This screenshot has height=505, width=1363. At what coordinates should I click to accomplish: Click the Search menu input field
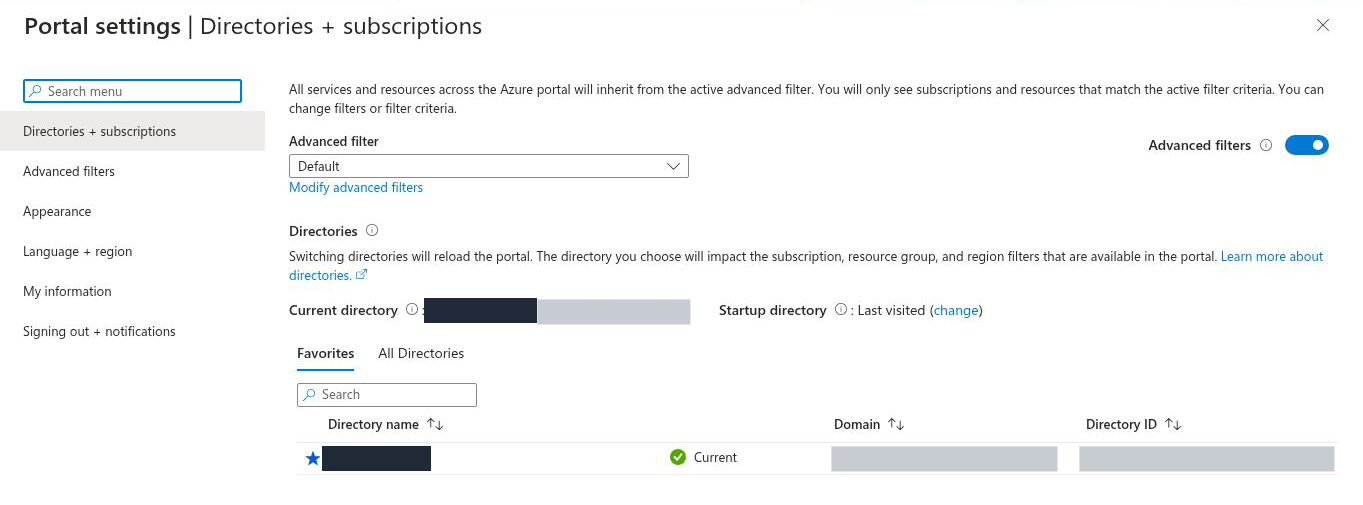[x=132, y=91]
